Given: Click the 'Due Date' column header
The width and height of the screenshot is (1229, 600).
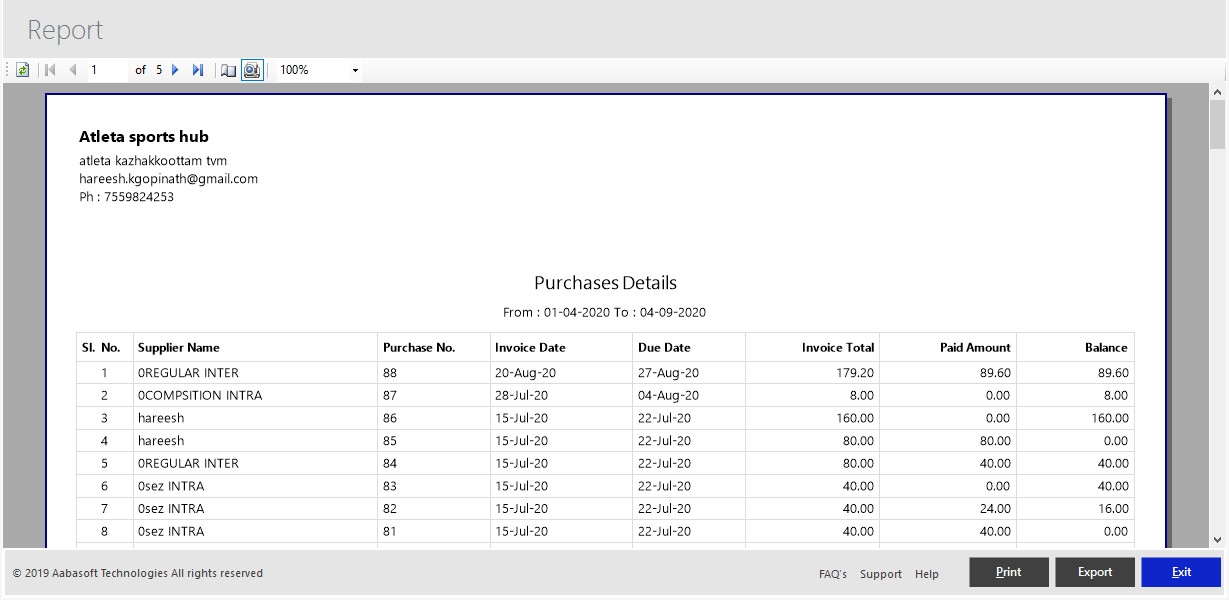Looking at the screenshot, I should 664,348.
